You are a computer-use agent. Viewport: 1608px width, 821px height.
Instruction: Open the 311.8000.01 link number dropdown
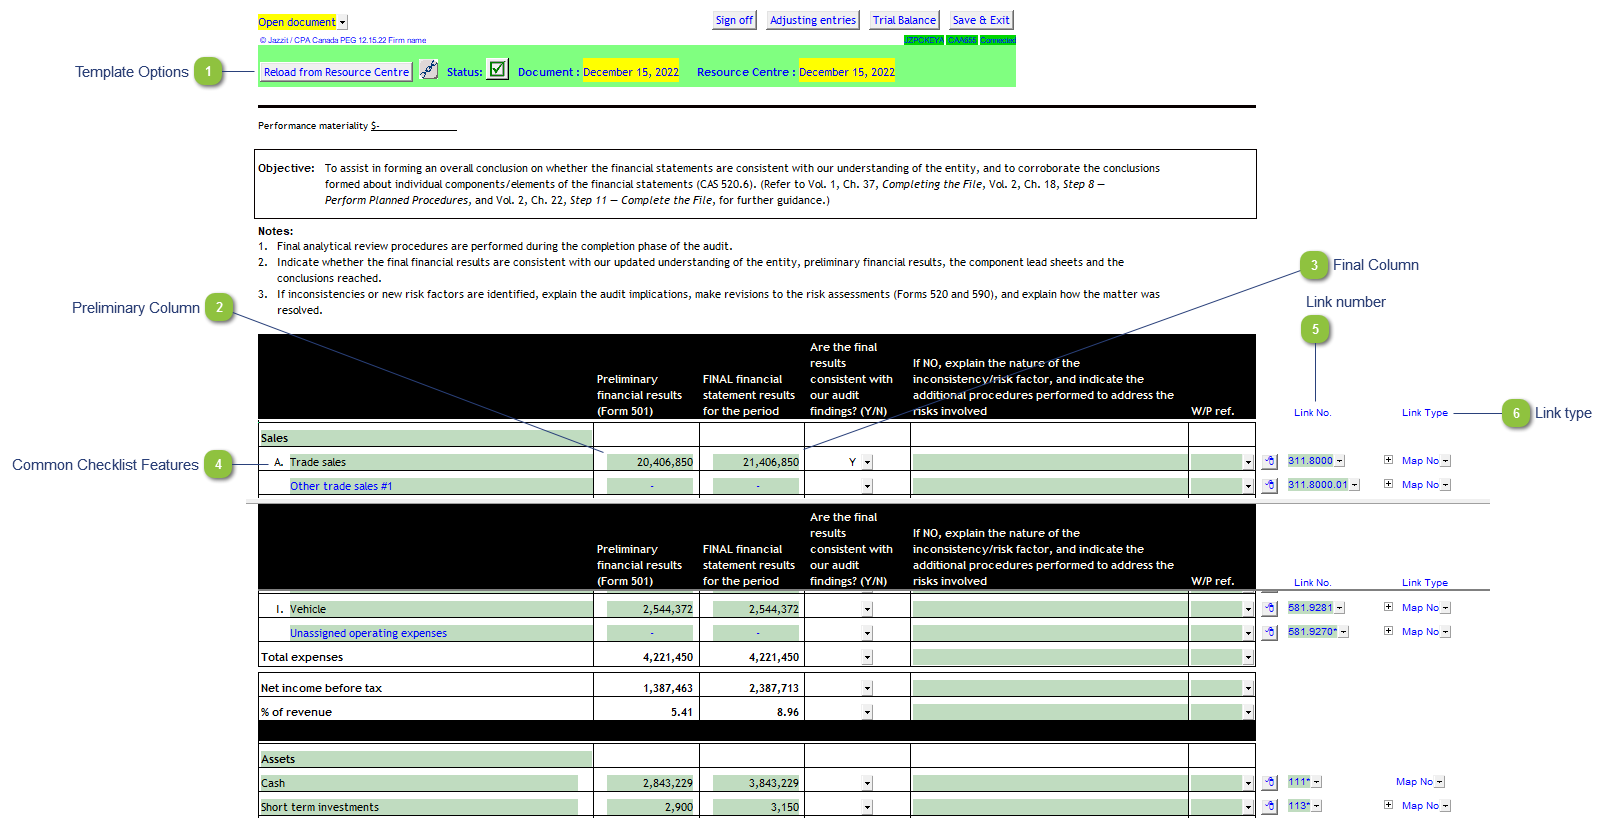[1355, 485]
